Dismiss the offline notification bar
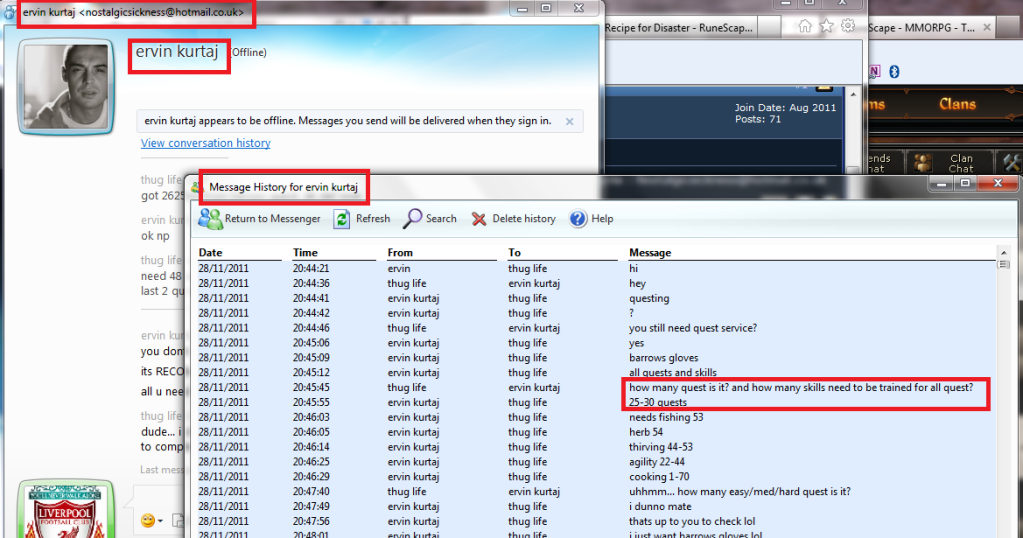 click(570, 121)
